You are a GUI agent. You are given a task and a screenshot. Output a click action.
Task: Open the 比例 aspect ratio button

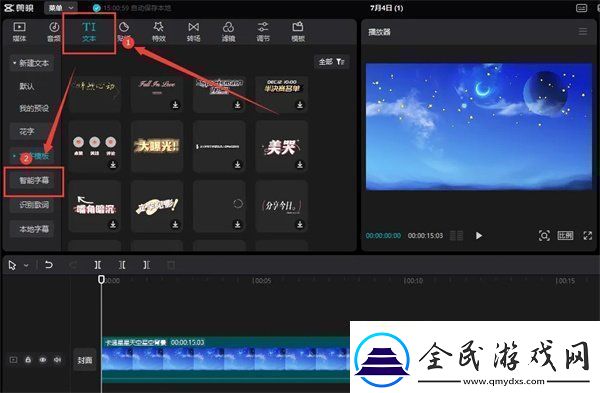tap(565, 235)
